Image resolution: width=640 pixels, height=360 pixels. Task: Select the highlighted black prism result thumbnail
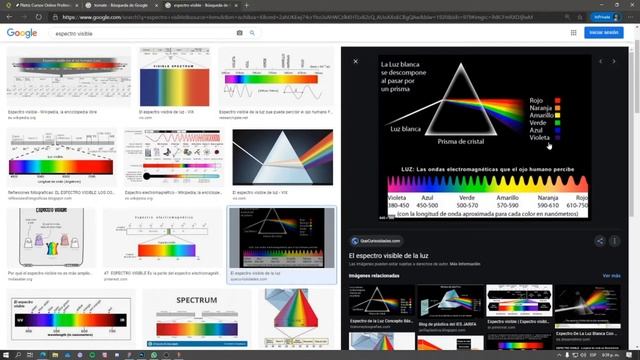coord(282,238)
